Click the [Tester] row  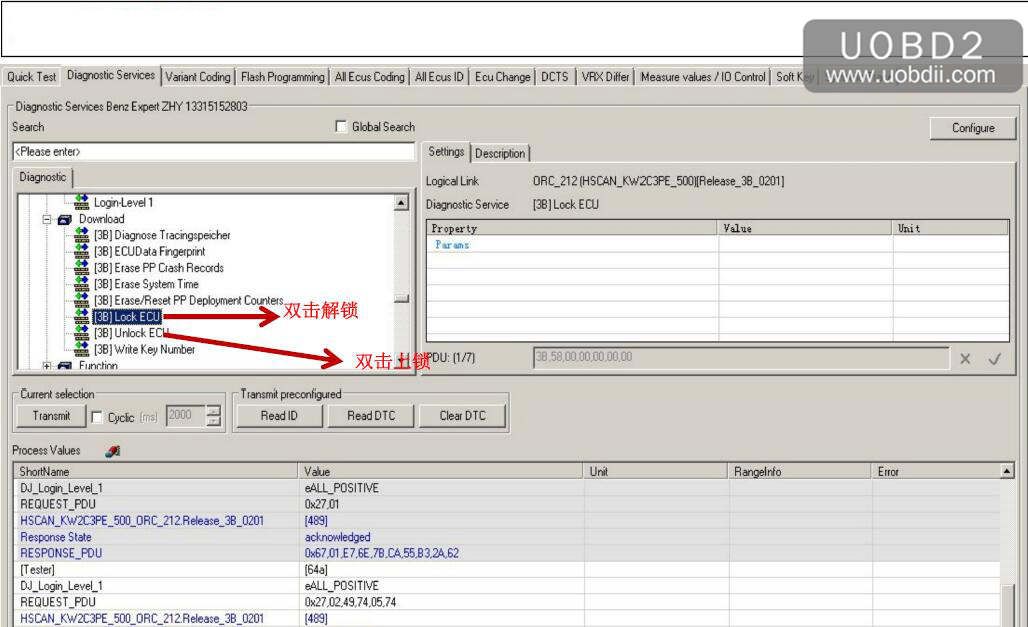pos(507,569)
